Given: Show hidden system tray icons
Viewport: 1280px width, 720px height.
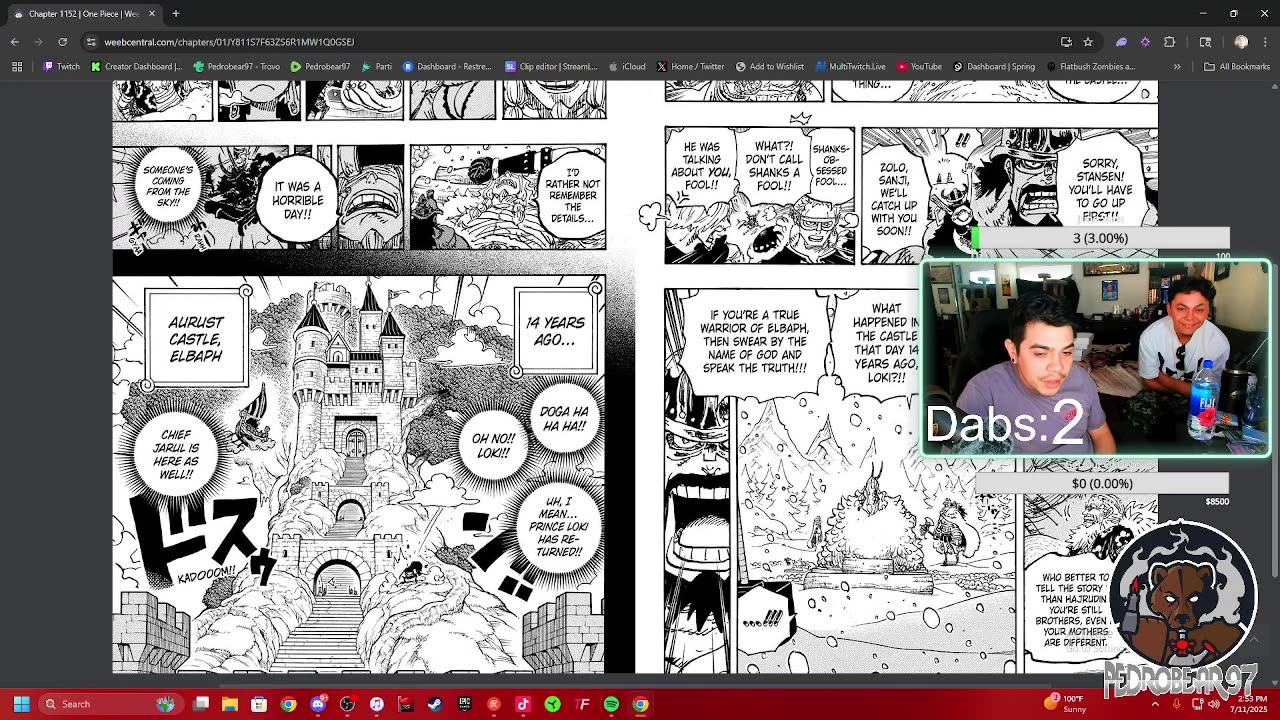Looking at the screenshot, I should (x=1155, y=704).
